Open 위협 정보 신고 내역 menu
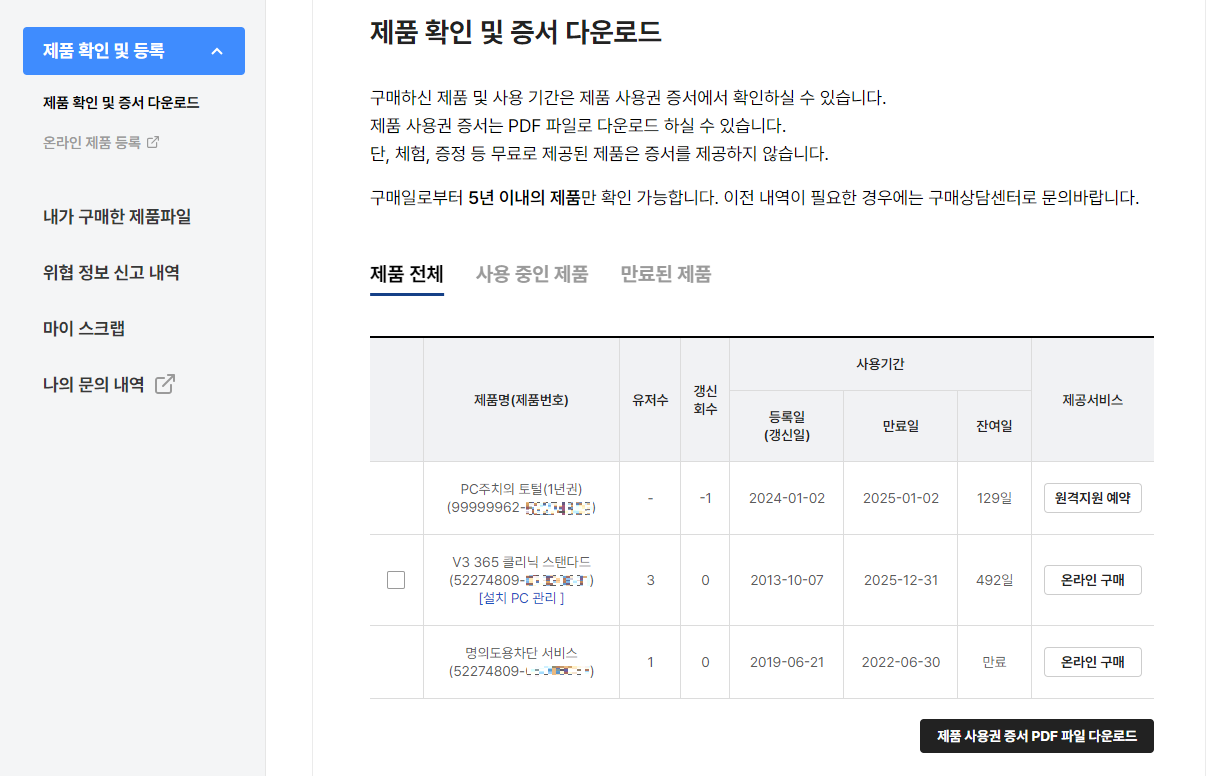 [x=111, y=272]
